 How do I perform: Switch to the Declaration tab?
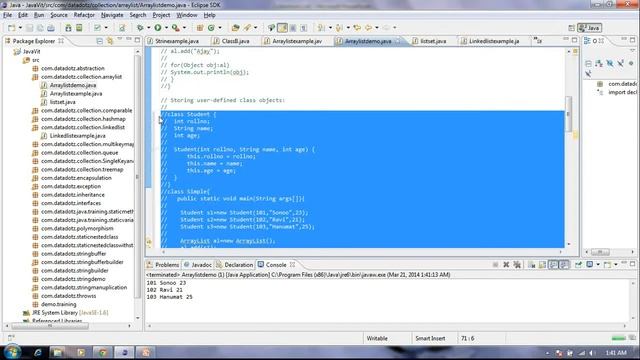[234, 265]
